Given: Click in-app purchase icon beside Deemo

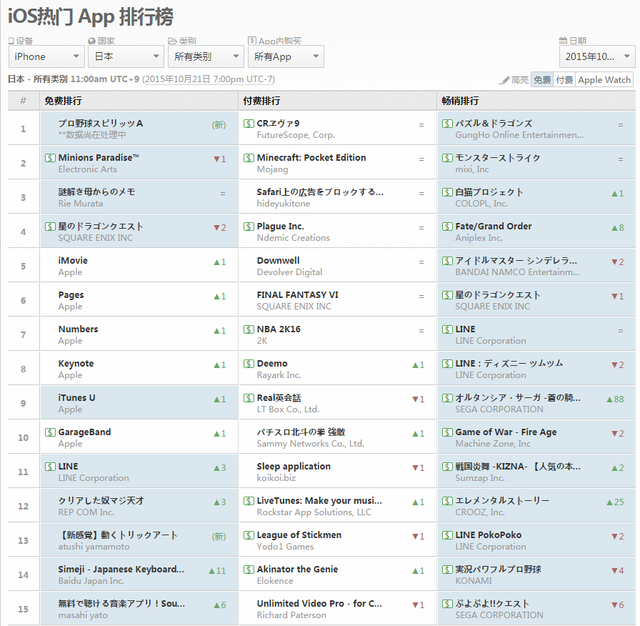Looking at the screenshot, I should point(249,363).
